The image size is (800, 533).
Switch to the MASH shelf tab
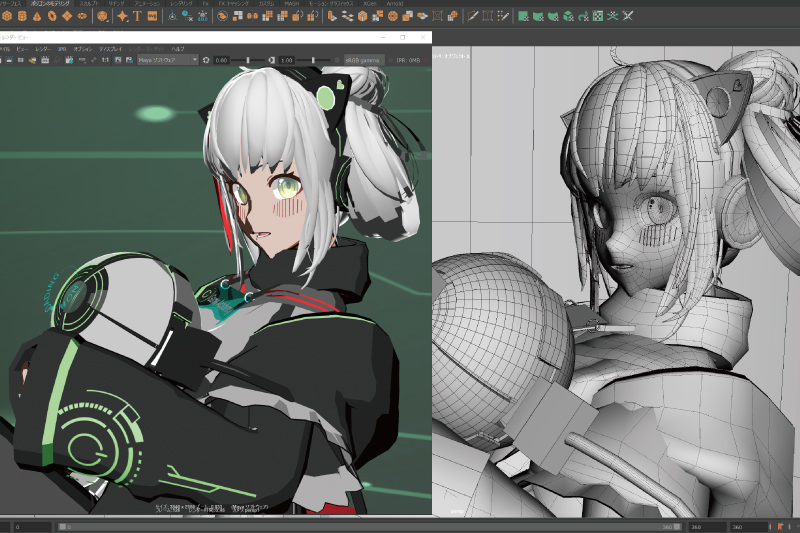[x=291, y=3]
